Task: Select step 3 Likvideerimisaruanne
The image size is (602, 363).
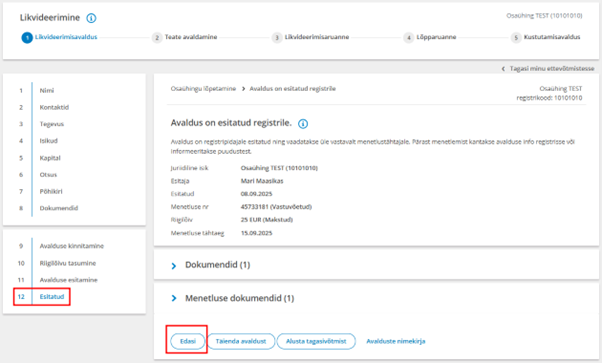Action: [x=310, y=37]
